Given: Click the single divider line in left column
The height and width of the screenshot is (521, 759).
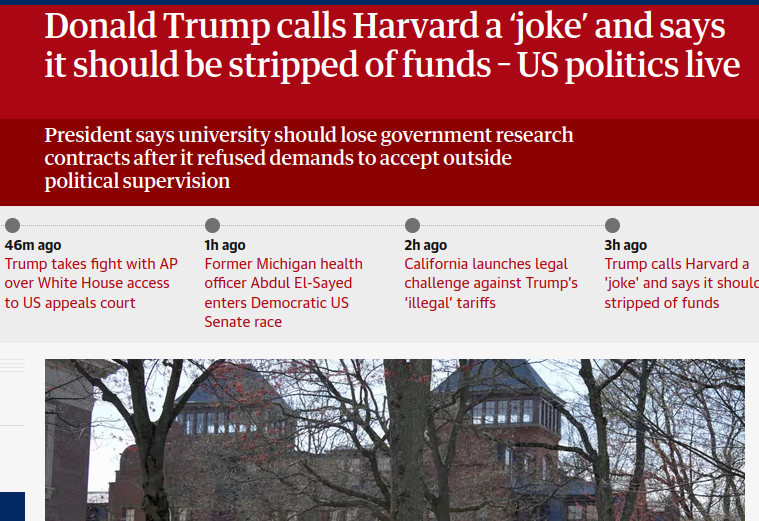Looking at the screenshot, I should pos(13,426).
